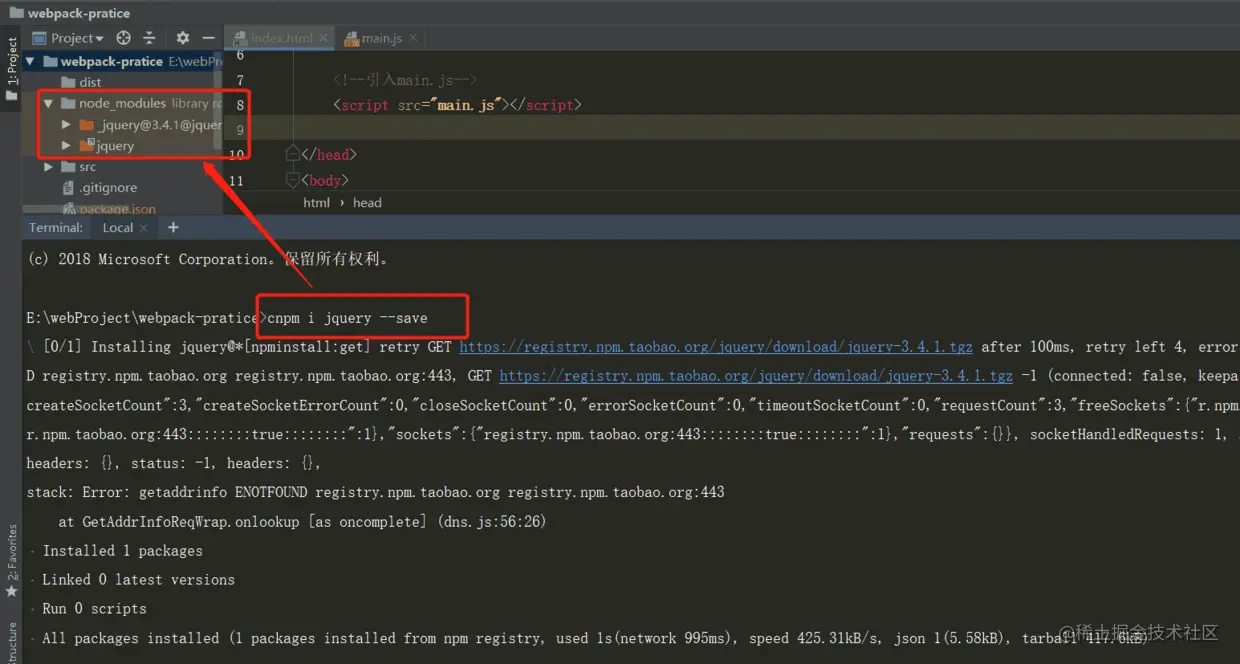The height and width of the screenshot is (664, 1240).
Task: Expand the src folder
Action: pyautogui.click(x=48, y=167)
